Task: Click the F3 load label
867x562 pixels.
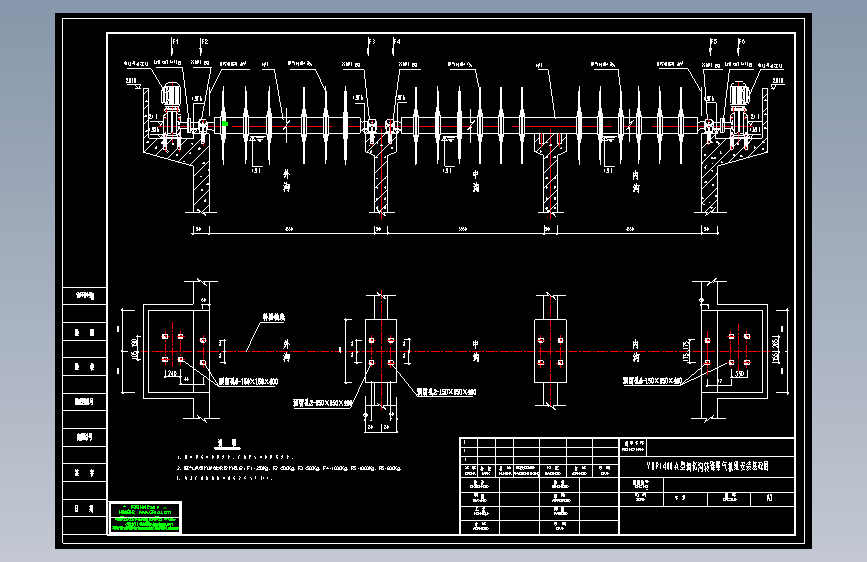Action: click(371, 41)
